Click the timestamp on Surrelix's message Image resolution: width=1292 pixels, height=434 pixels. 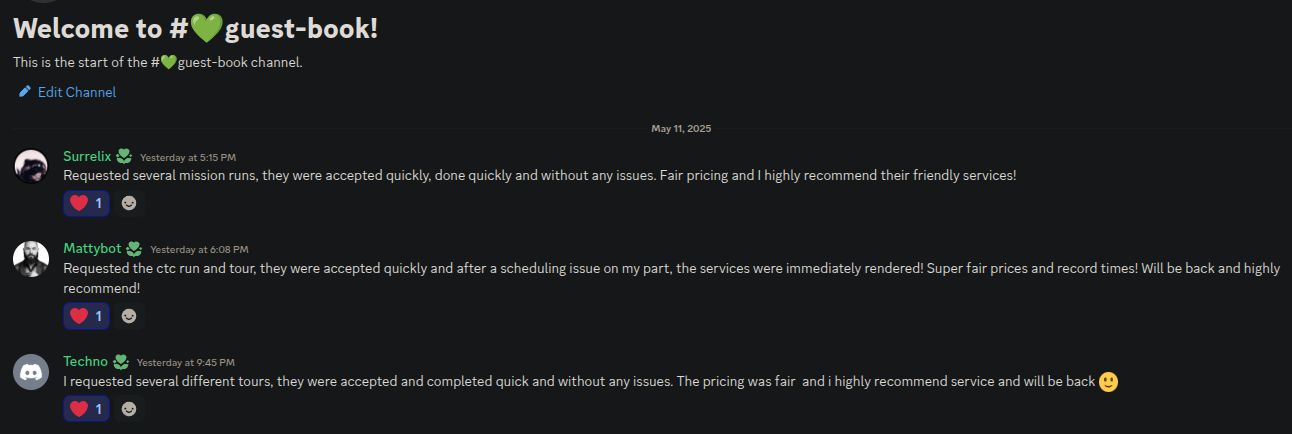(x=188, y=157)
